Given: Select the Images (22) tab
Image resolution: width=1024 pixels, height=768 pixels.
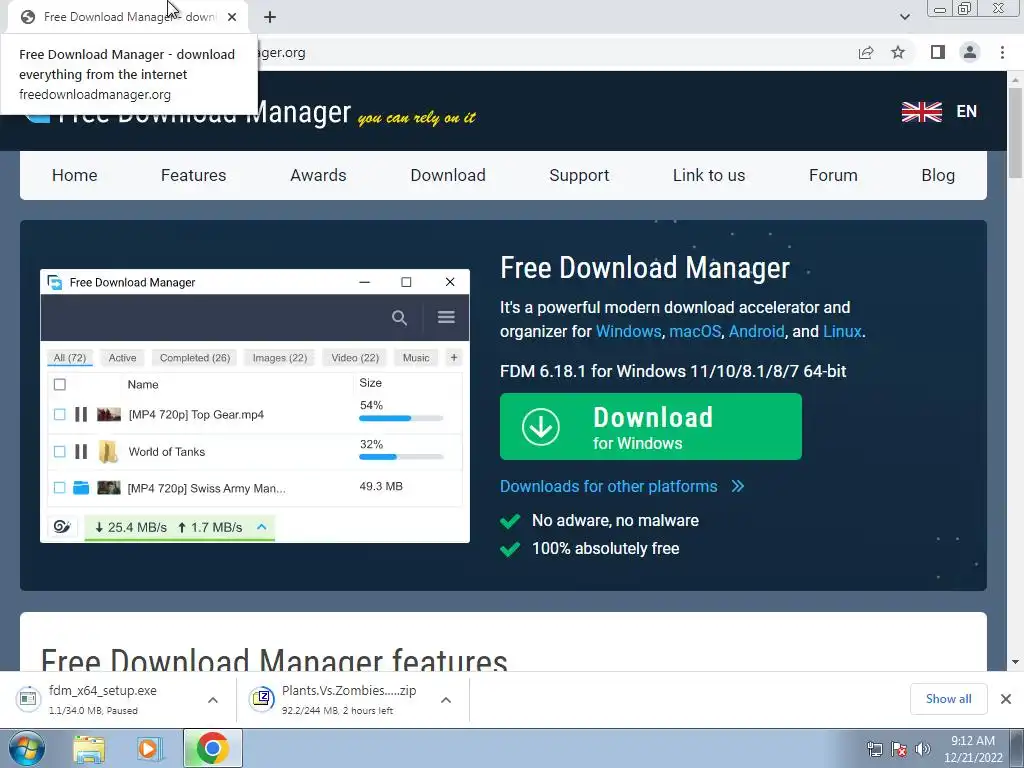Looking at the screenshot, I should click(x=280, y=358).
